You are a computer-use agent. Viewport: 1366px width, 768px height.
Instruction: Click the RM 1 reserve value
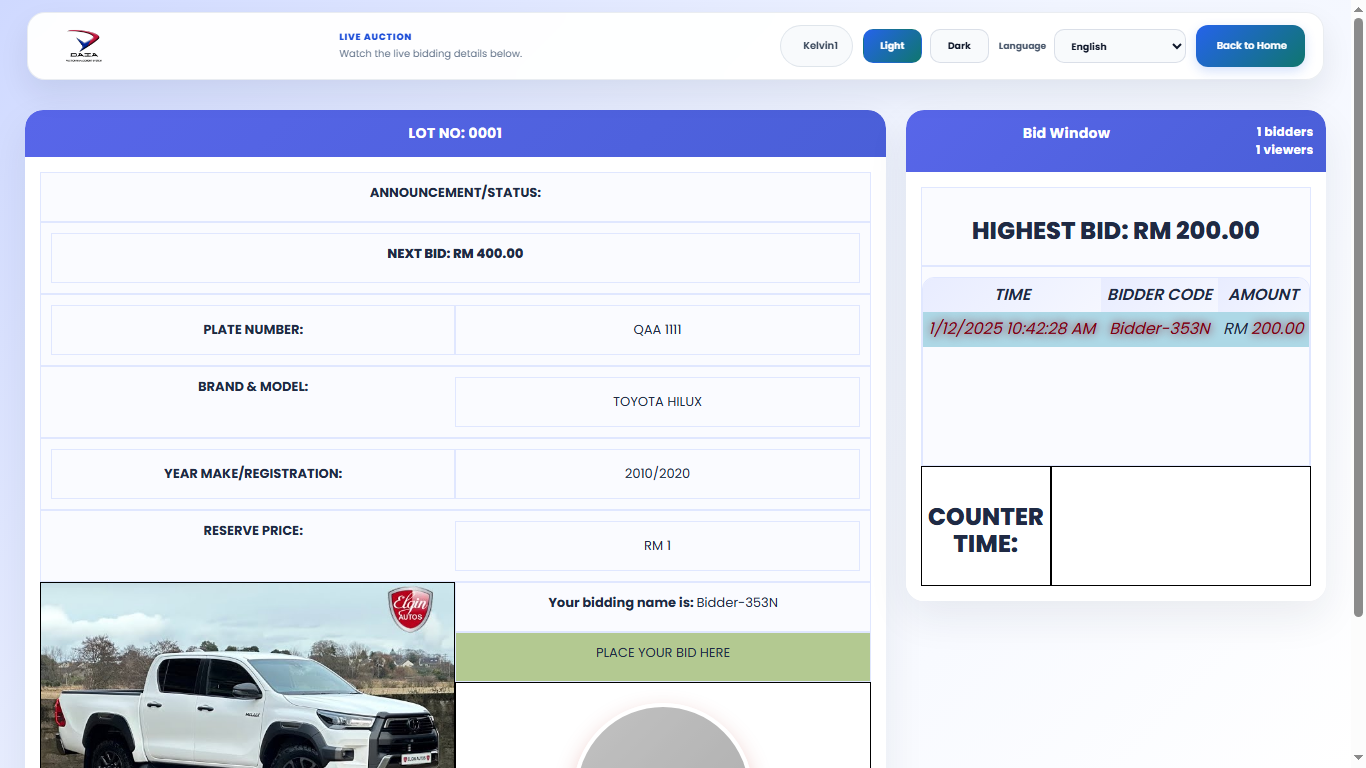click(x=657, y=546)
